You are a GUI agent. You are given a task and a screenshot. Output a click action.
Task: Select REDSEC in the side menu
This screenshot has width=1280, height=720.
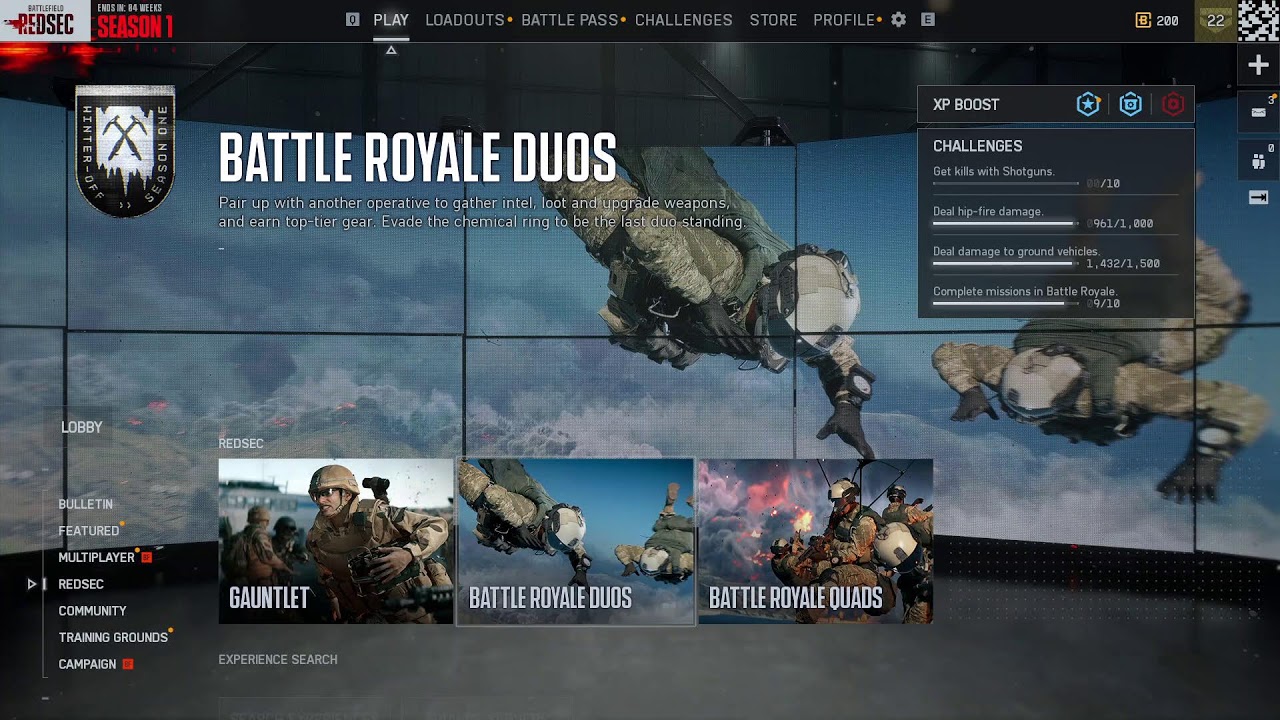pyautogui.click(x=81, y=584)
